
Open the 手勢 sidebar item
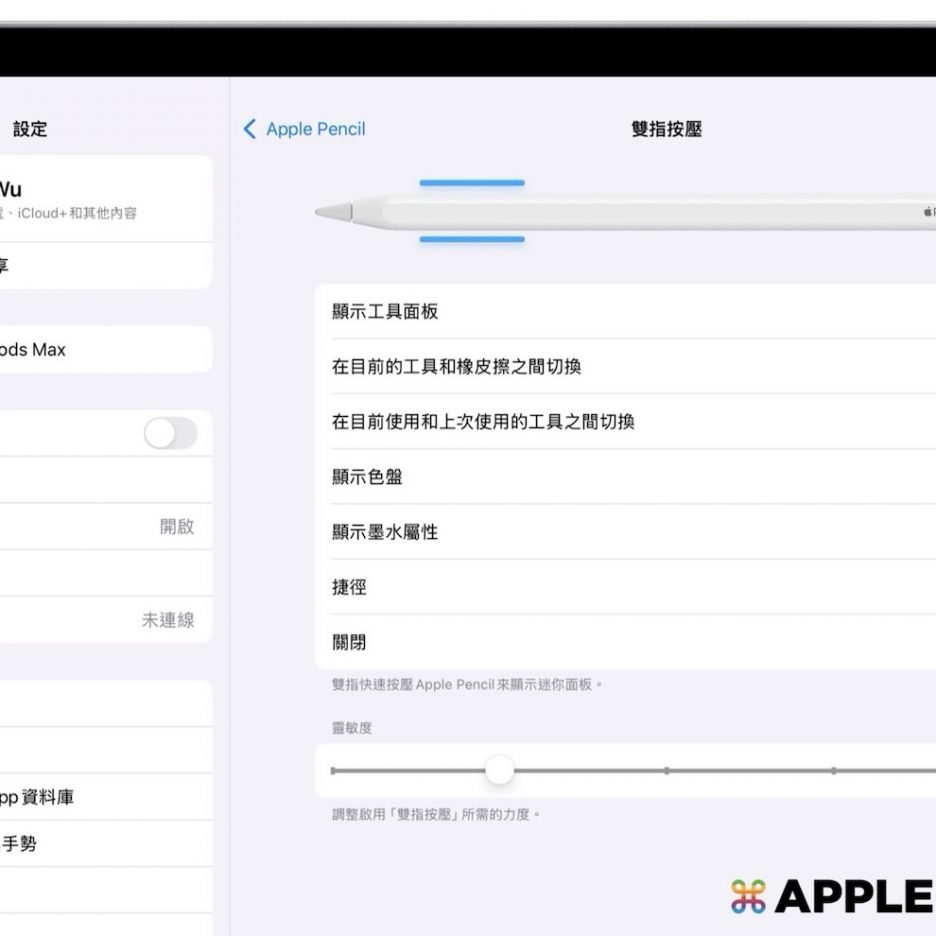(x=100, y=844)
